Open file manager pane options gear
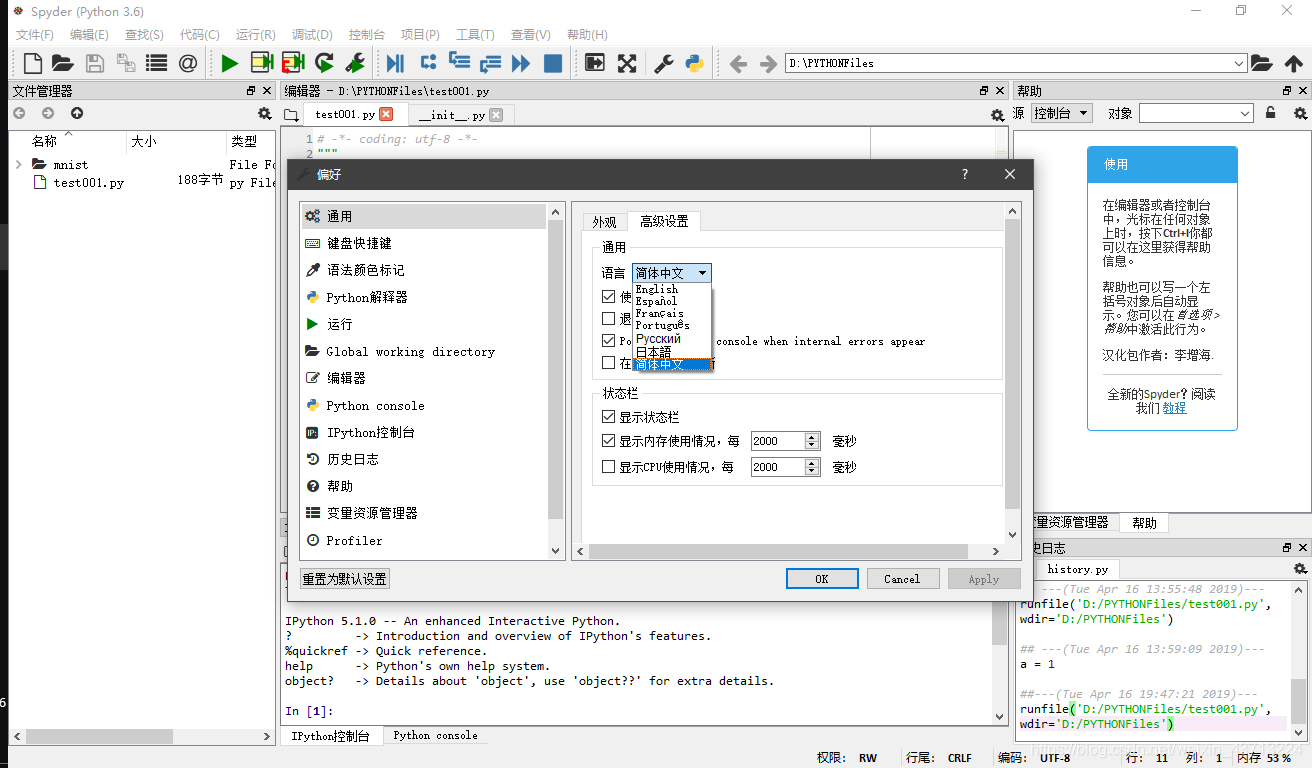This screenshot has width=1312, height=768. coord(264,114)
